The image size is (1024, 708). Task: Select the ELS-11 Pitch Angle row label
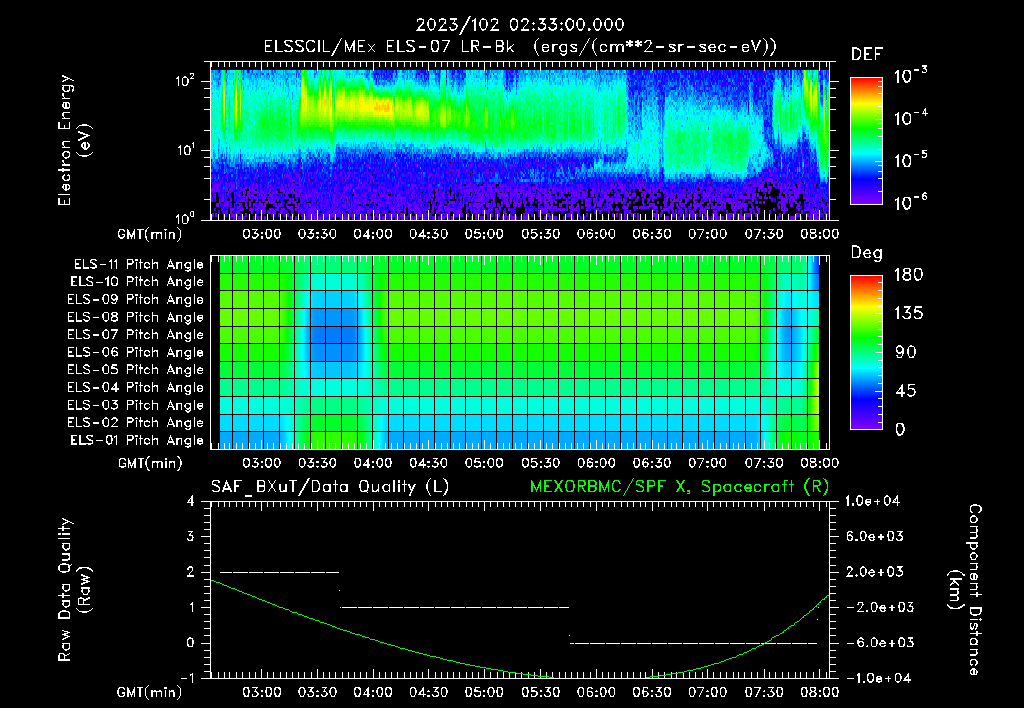(138, 265)
